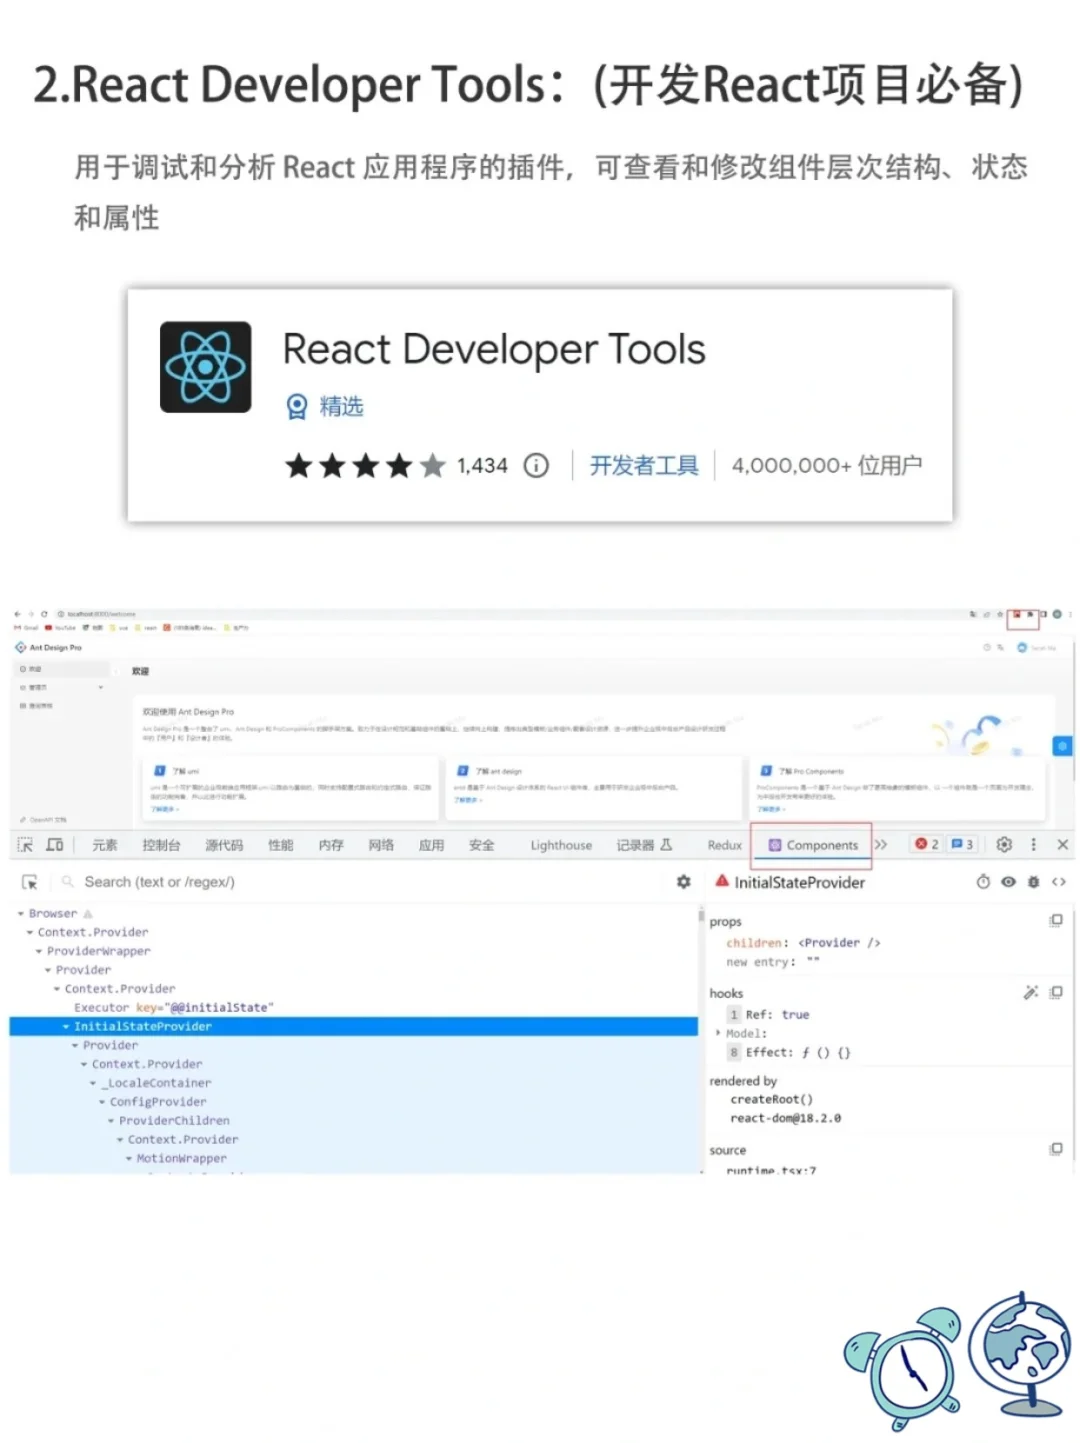
Task: Focus the Search (text or /regex/) field
Action: click(x=365, y=882)
